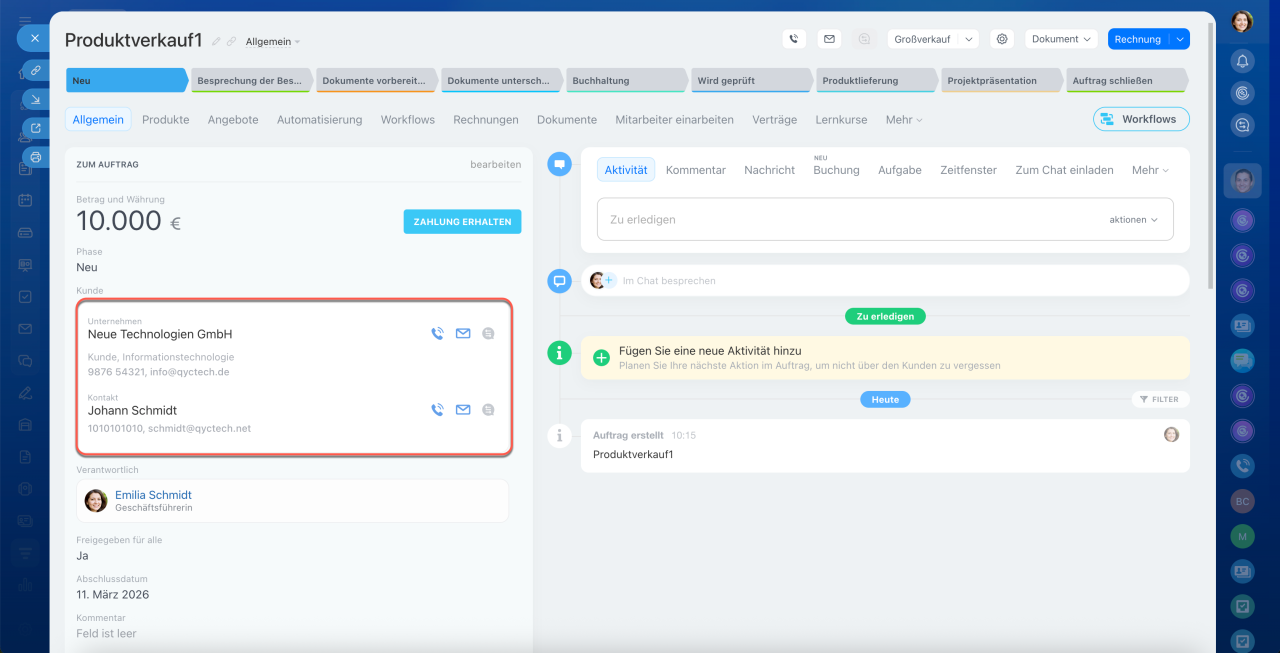
Task: Click the ZAHLUNG ERHALTEN button
Action: click(x=462, y=222)
